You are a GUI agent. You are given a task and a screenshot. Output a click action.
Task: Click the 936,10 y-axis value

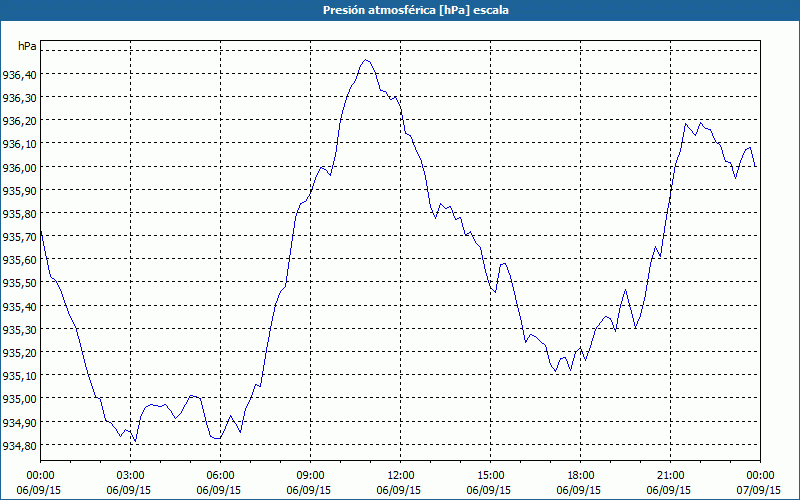(19, 144)
